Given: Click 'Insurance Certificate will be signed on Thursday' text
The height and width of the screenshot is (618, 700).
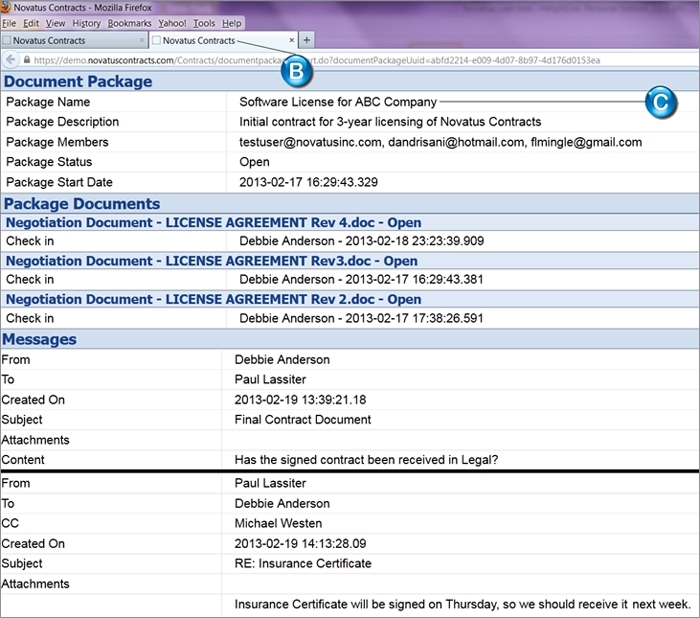Looking at the screenshot, I should (462, 604).
